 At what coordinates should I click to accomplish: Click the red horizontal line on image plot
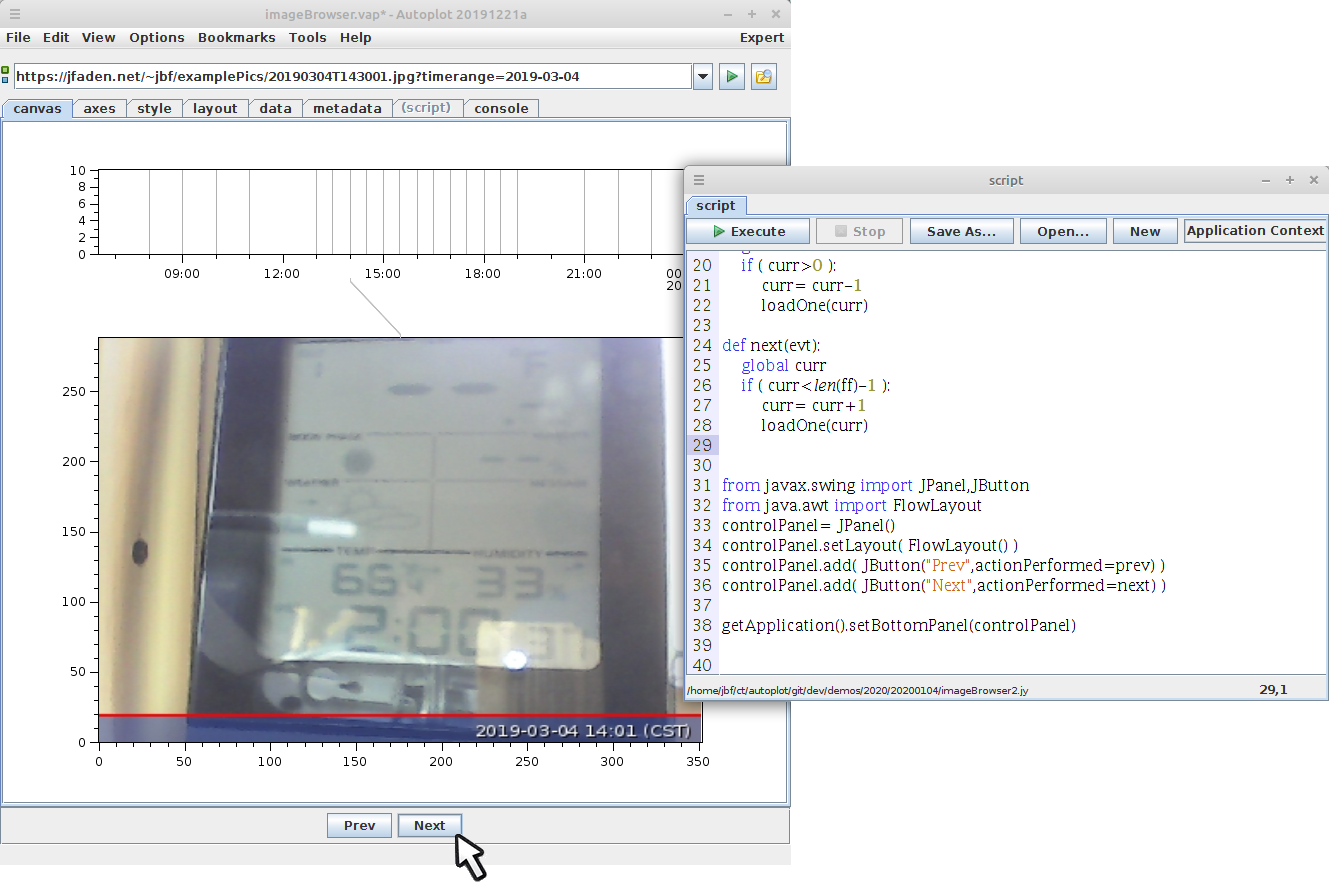click(400, 715)
